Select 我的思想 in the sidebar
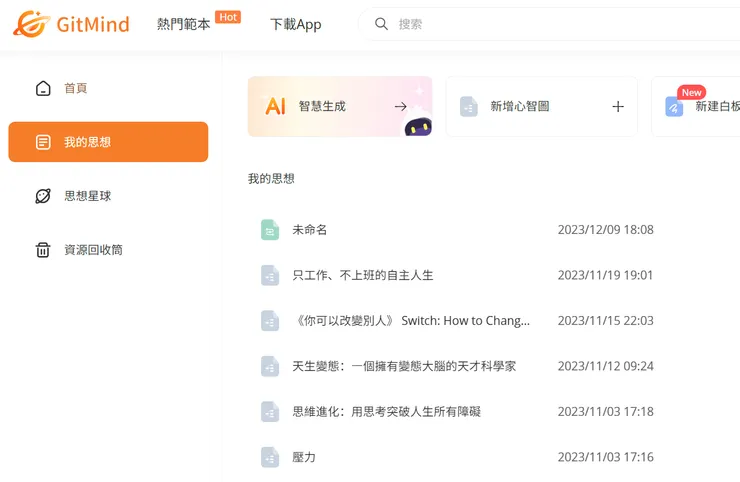The width and height of the screenshot is (740, 482). tap(108, 142)
